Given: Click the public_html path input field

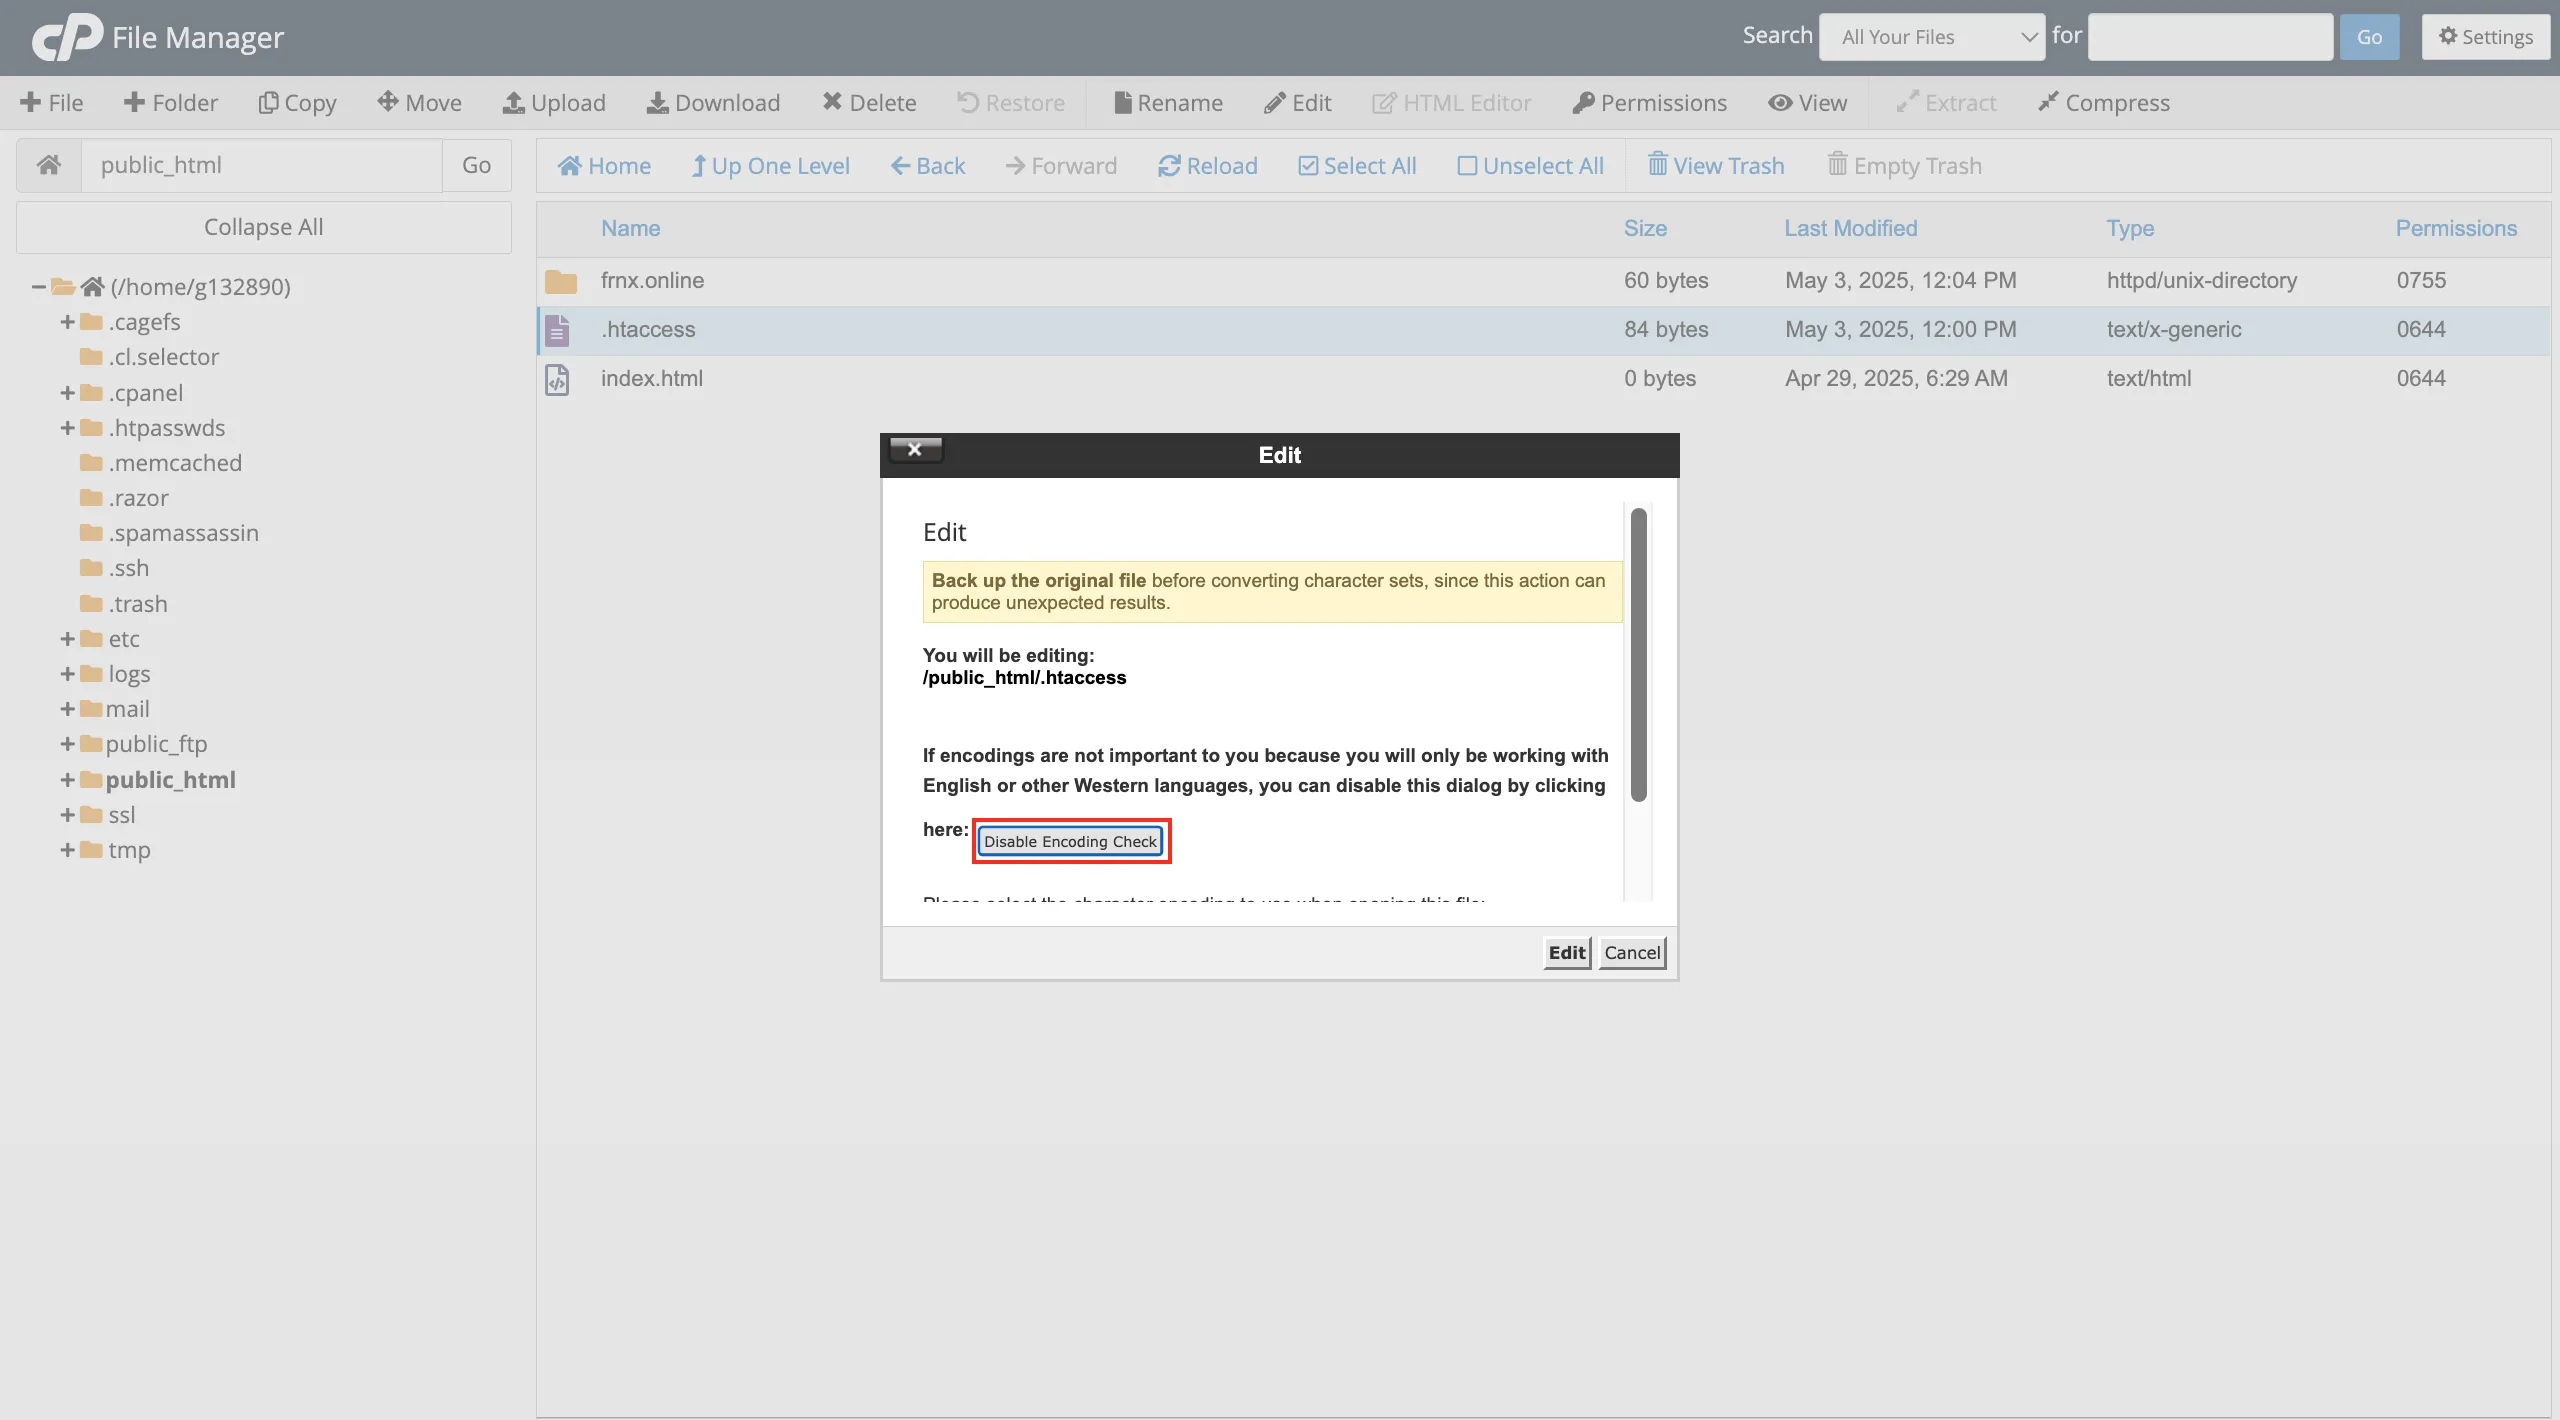Looking at the screenshot, I should pyautogui.click(x=262, y=165).
